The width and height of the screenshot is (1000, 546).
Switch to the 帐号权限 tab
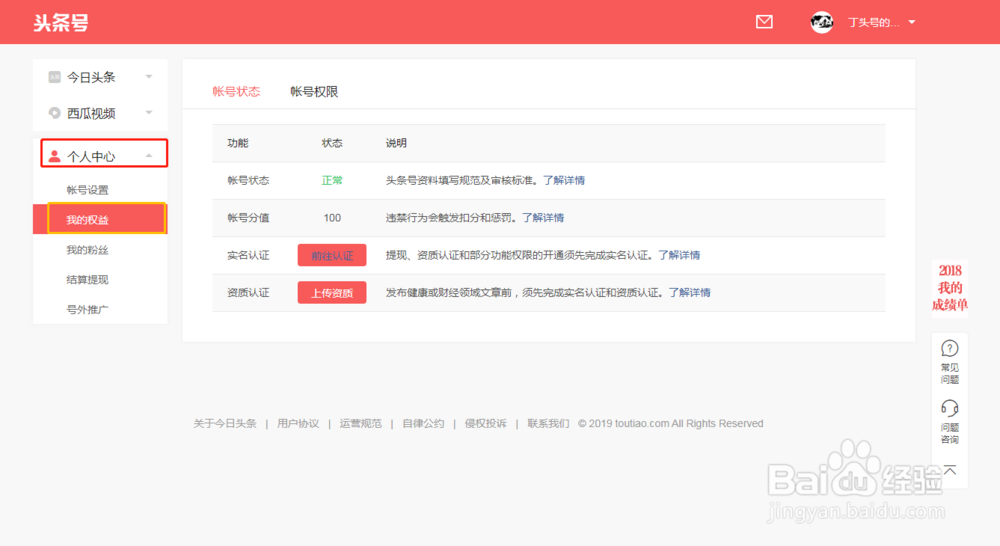click(x=314, y=92)
